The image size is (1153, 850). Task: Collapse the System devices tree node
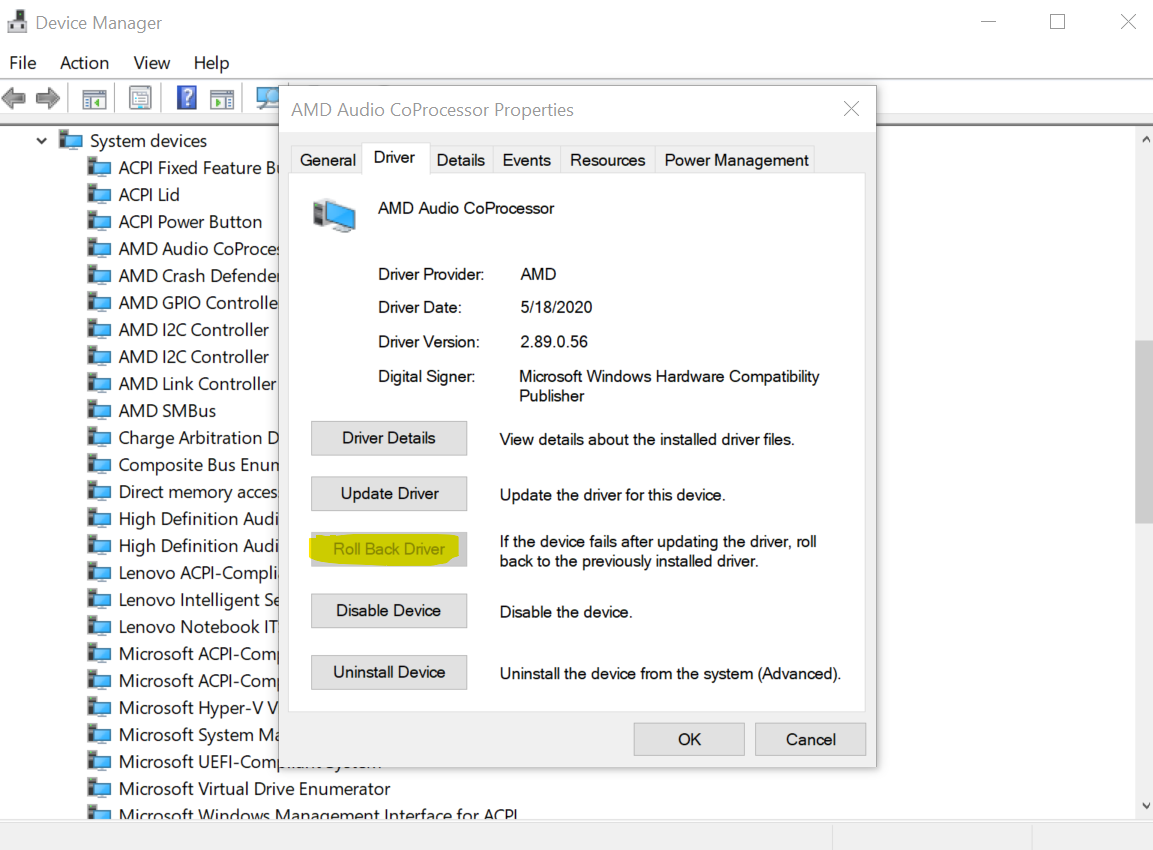(x=42, y=140)
